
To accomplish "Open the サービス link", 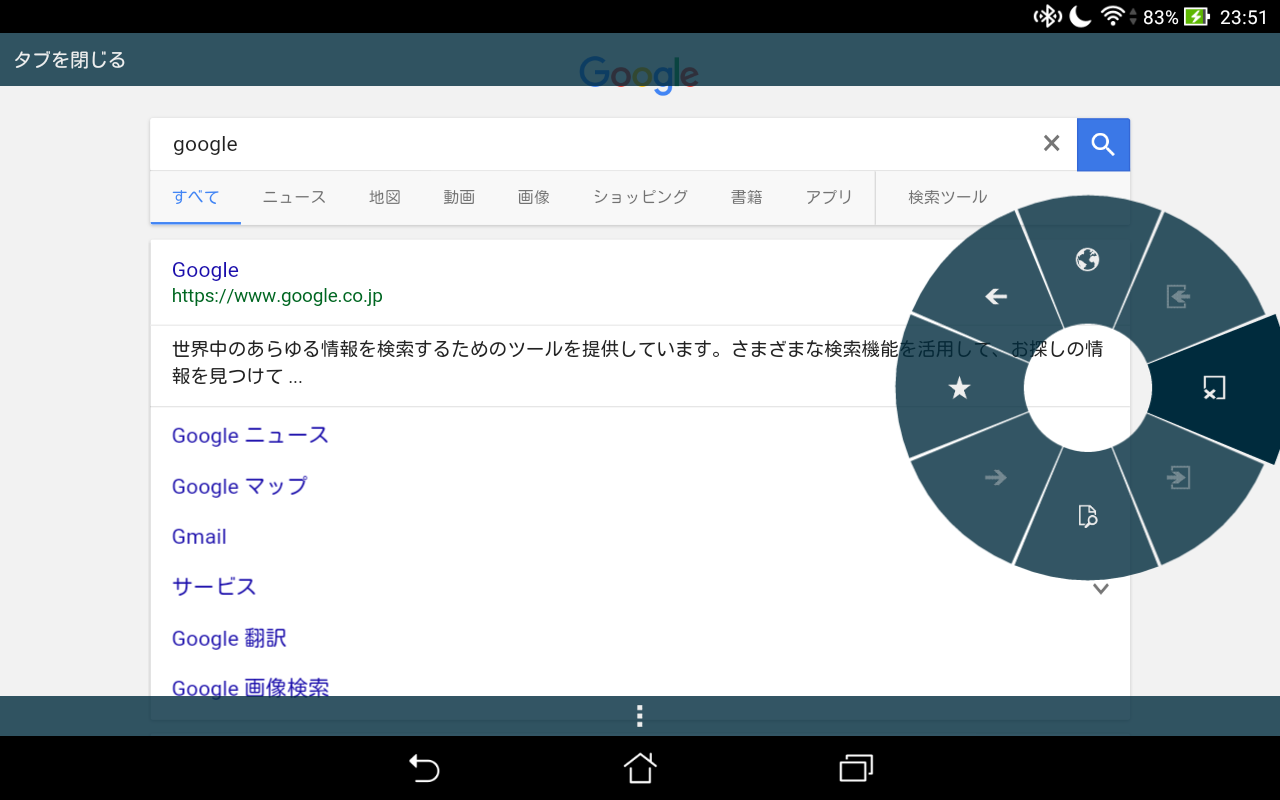I will click(214, 586).
